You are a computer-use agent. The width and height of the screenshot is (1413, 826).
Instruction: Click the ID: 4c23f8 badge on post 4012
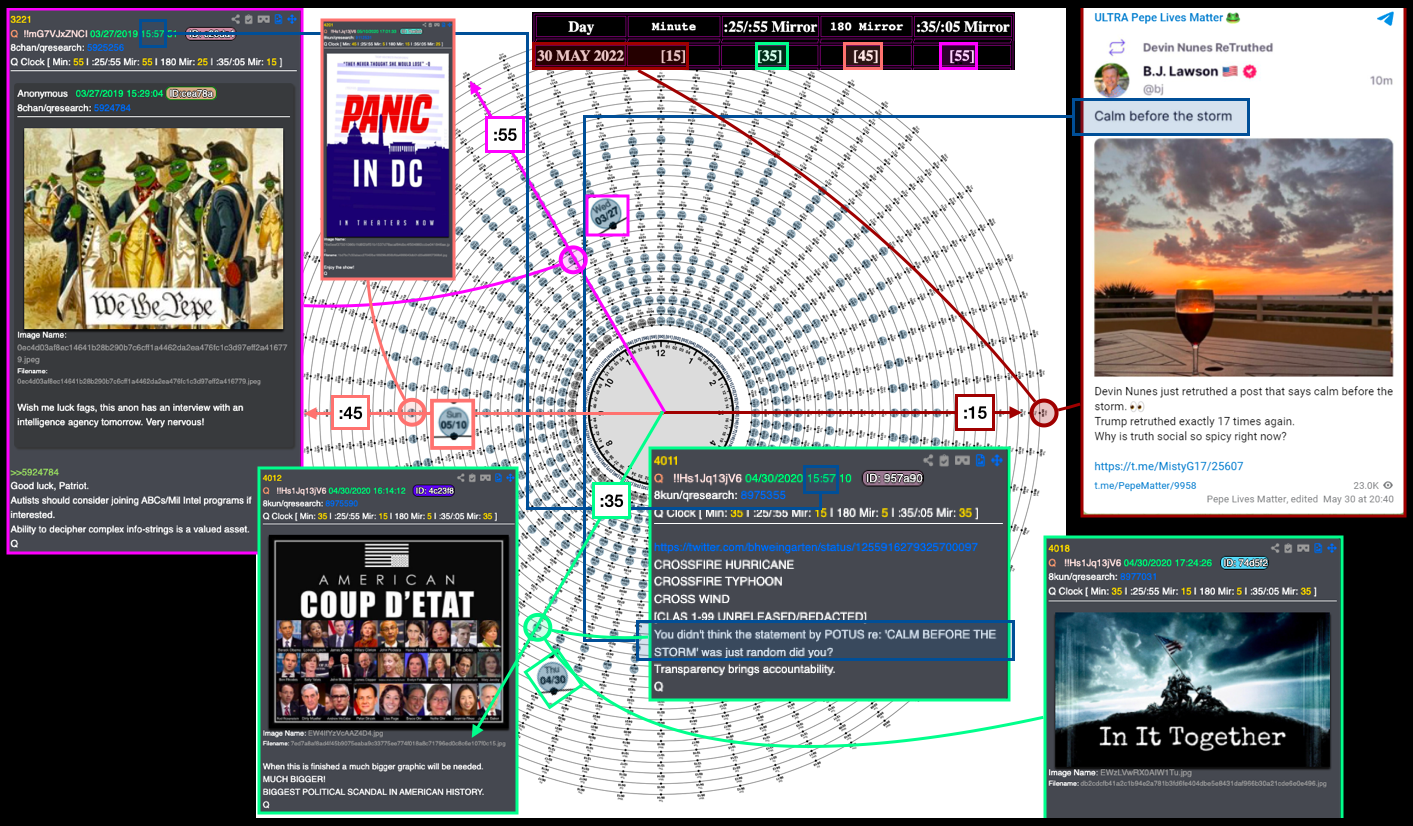(432, 491)
